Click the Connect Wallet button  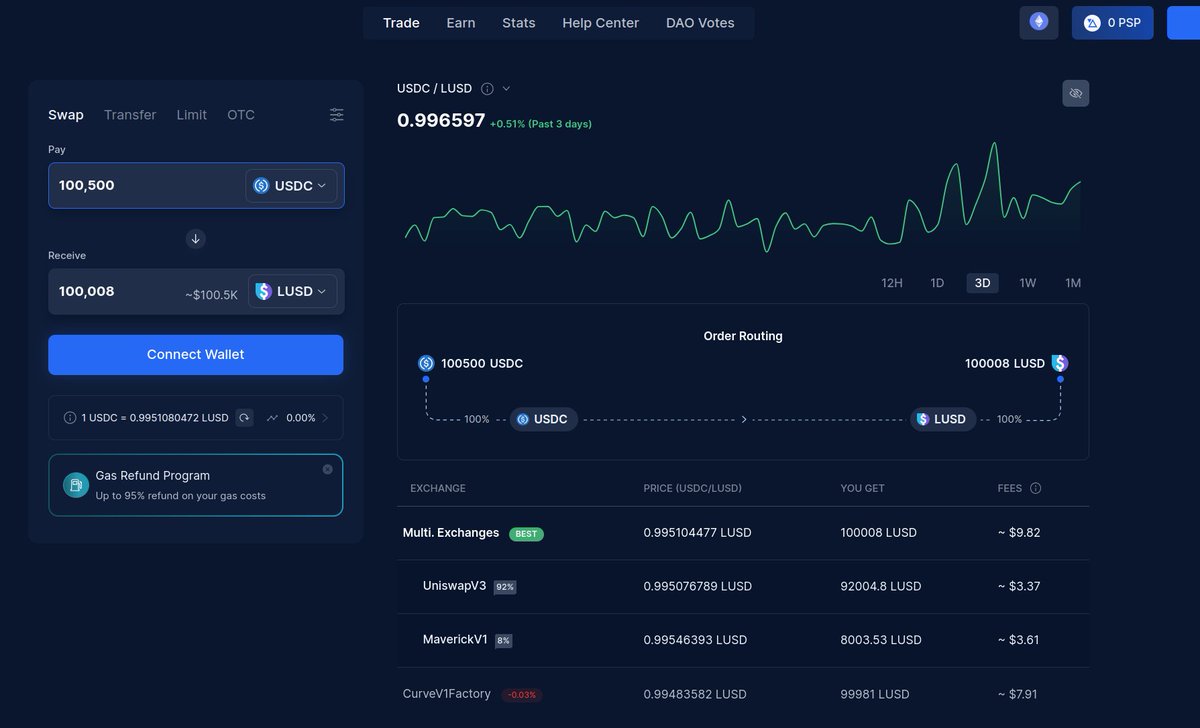[x=195, y=354]
